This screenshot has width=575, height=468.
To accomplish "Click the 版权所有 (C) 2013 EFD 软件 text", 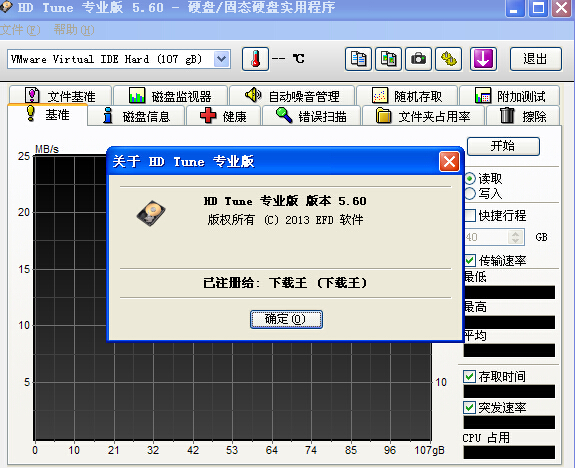I will (x=285, y=220).
